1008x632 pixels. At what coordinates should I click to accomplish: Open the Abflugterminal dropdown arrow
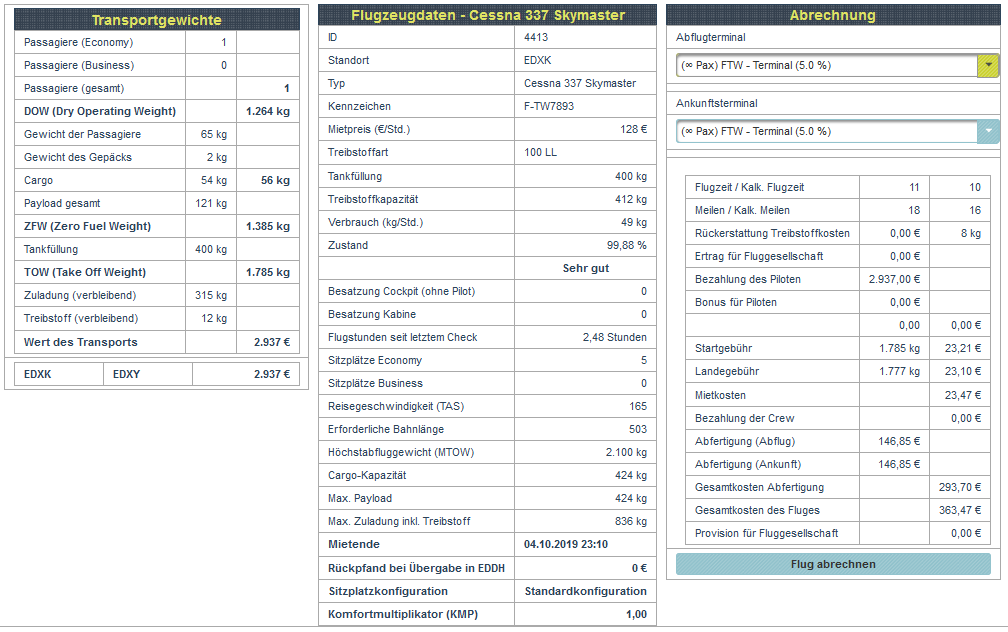coord(988,66)
